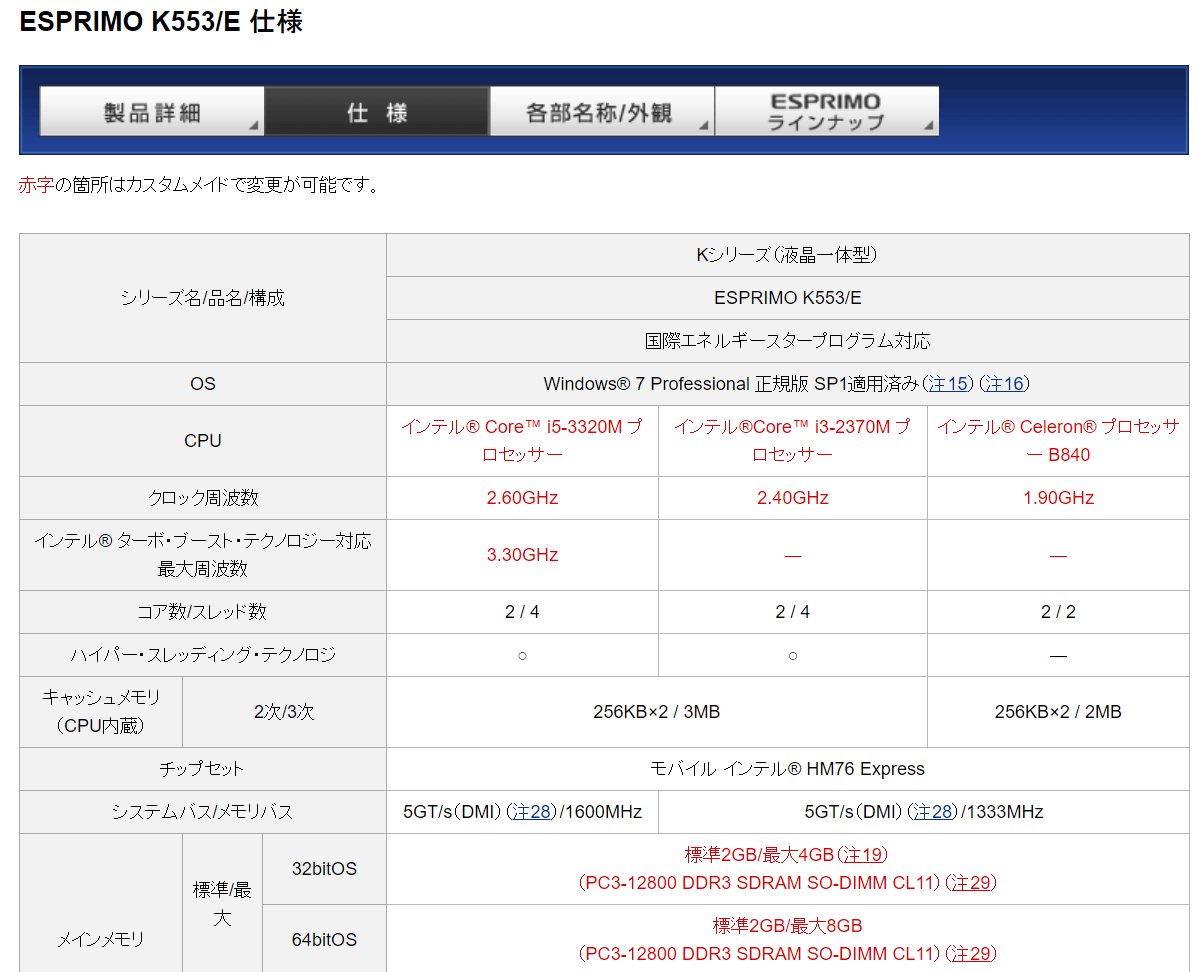The image size is (1198, 972).
Task: Select the "Windows® 7 Professional 正規版" text
Action: coord(675,384)
